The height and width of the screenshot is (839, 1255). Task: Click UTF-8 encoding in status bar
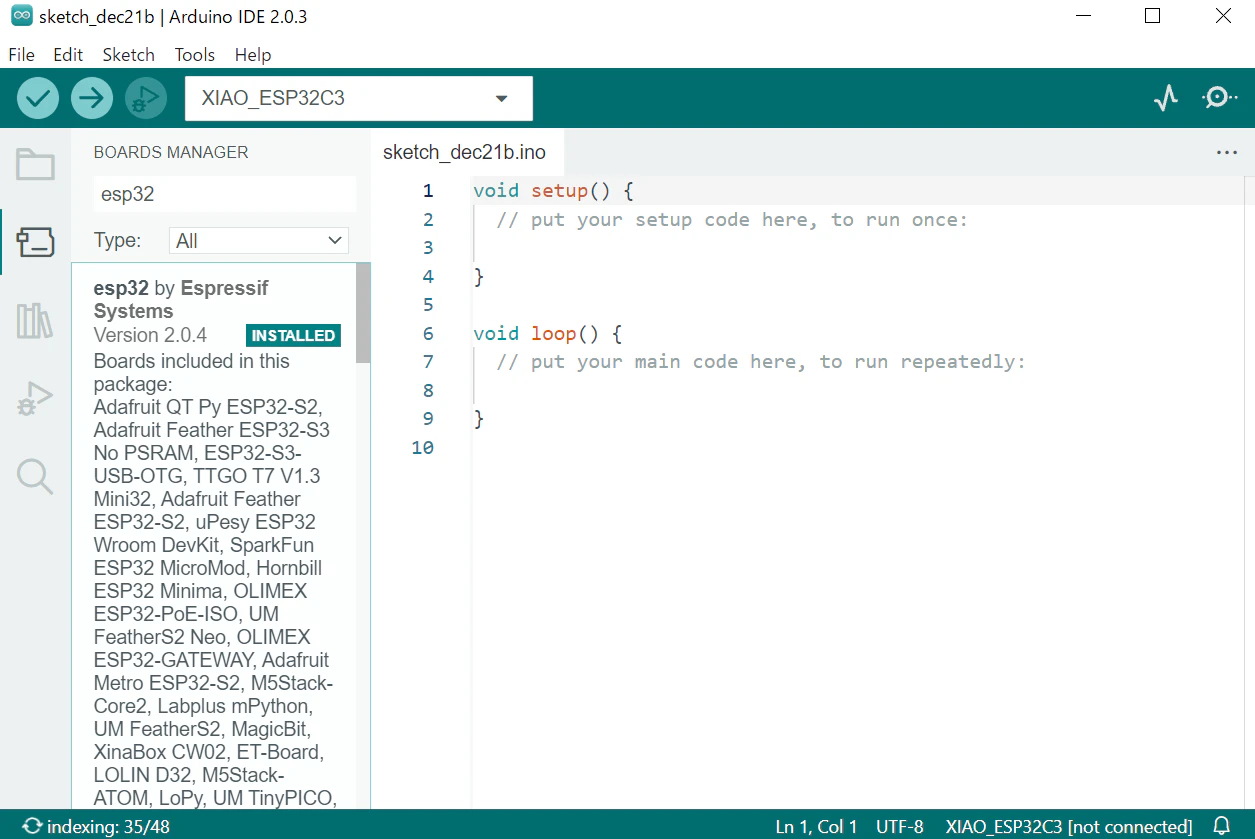tap(900, 827)
